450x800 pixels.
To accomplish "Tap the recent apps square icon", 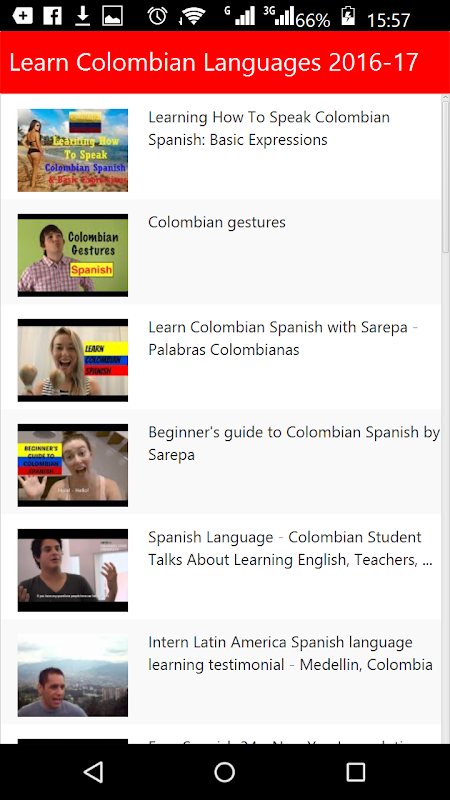I will pyautogui.click(x=356, y=772).
